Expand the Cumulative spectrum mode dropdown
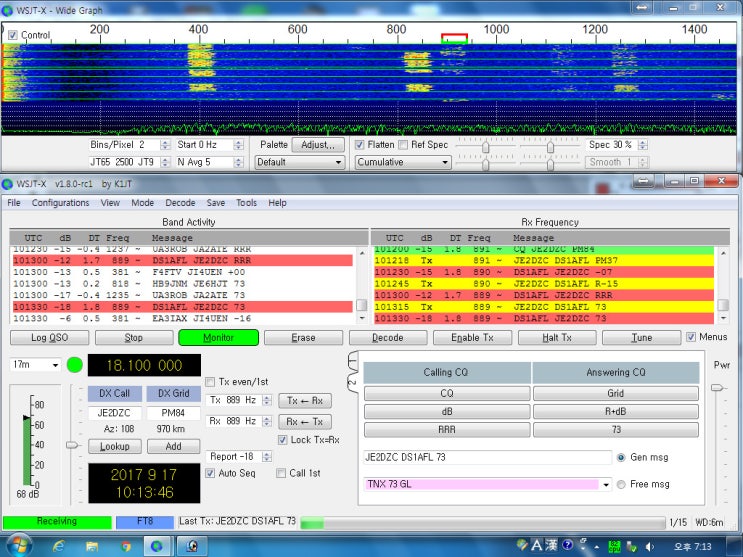 (x=402, y=162)
